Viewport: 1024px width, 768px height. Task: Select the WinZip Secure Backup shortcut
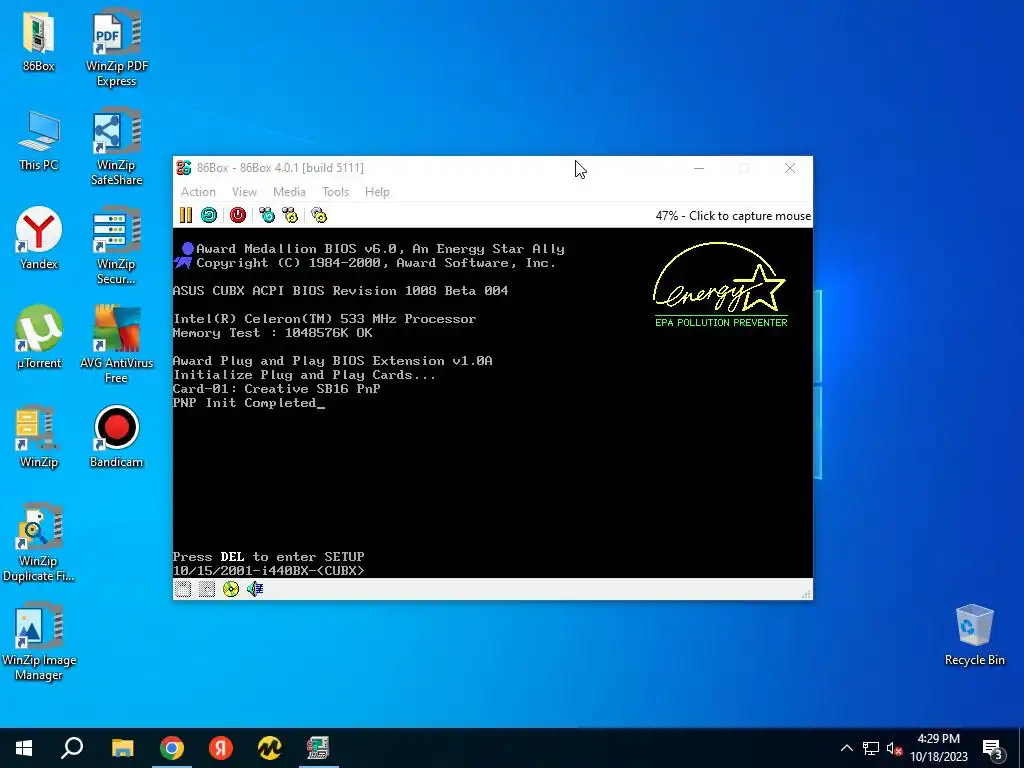click(116, 246)
